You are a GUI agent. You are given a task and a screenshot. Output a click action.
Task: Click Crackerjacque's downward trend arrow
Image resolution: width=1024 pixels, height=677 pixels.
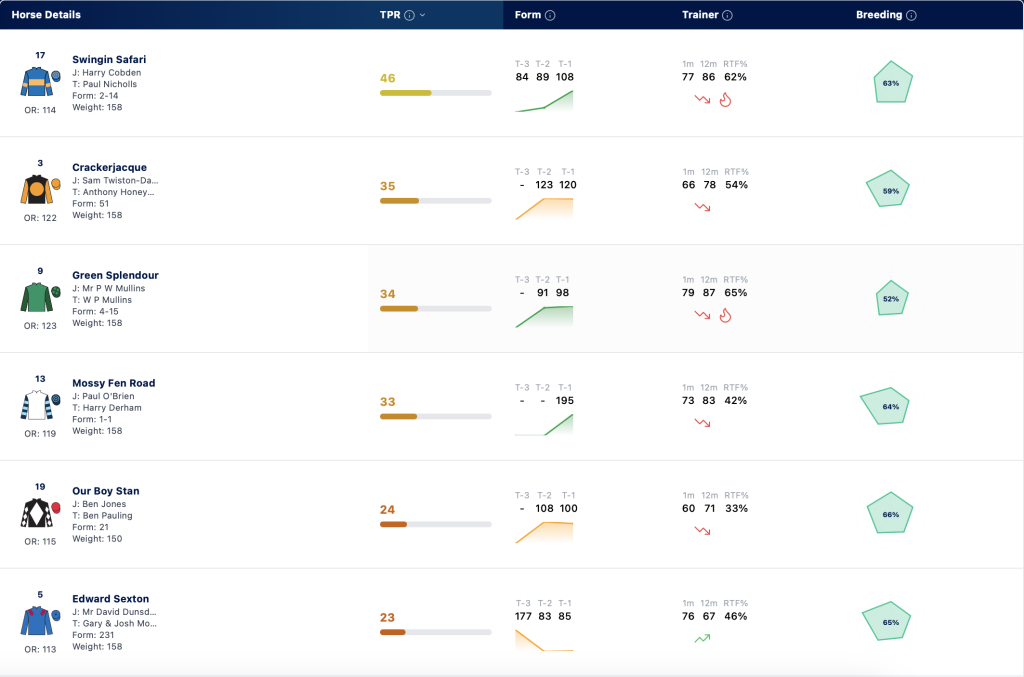point(702,207)
